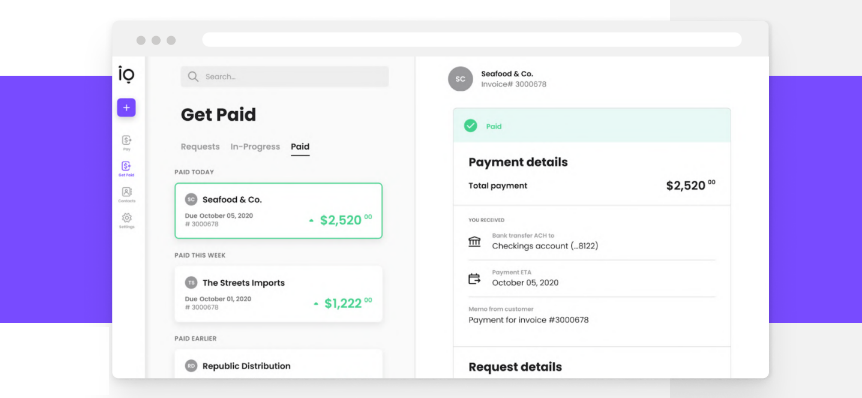This screenshot has width=862, height=398.
Task: Click 'Seafood & Co.' name in detail header
Action: [x=507, y=74]
